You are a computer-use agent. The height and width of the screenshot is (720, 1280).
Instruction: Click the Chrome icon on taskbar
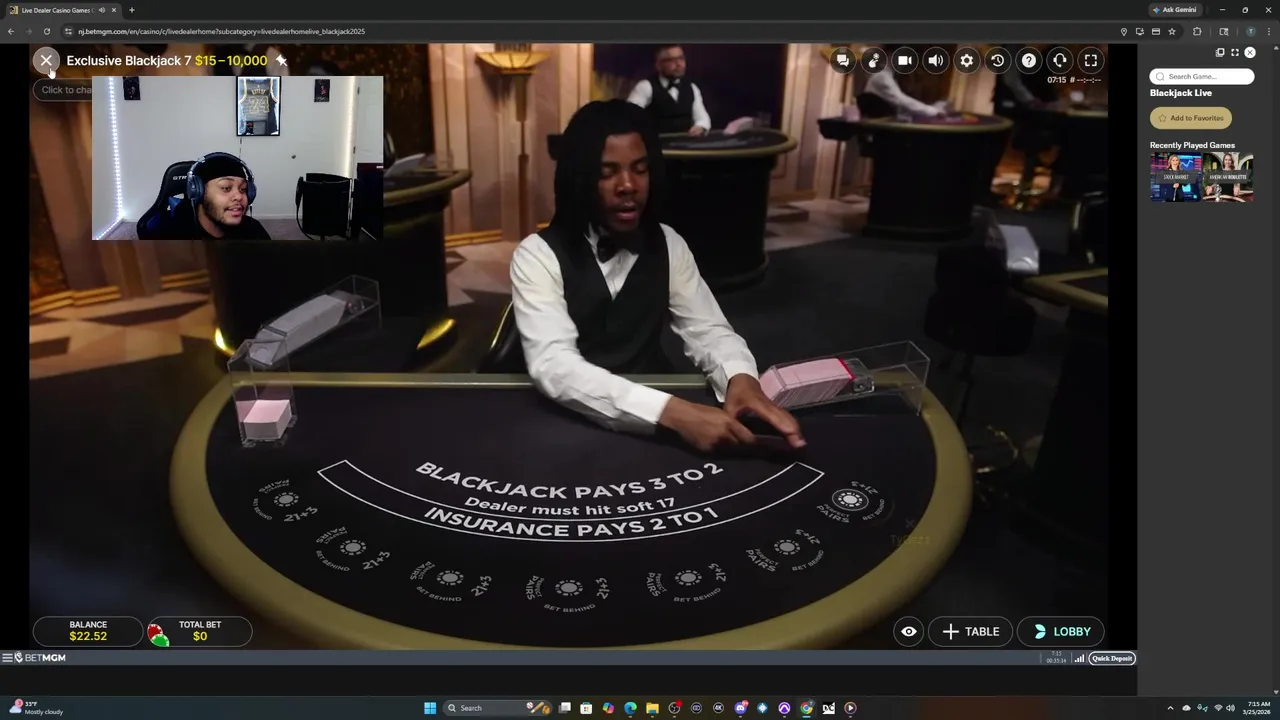(x=806, y=708)
